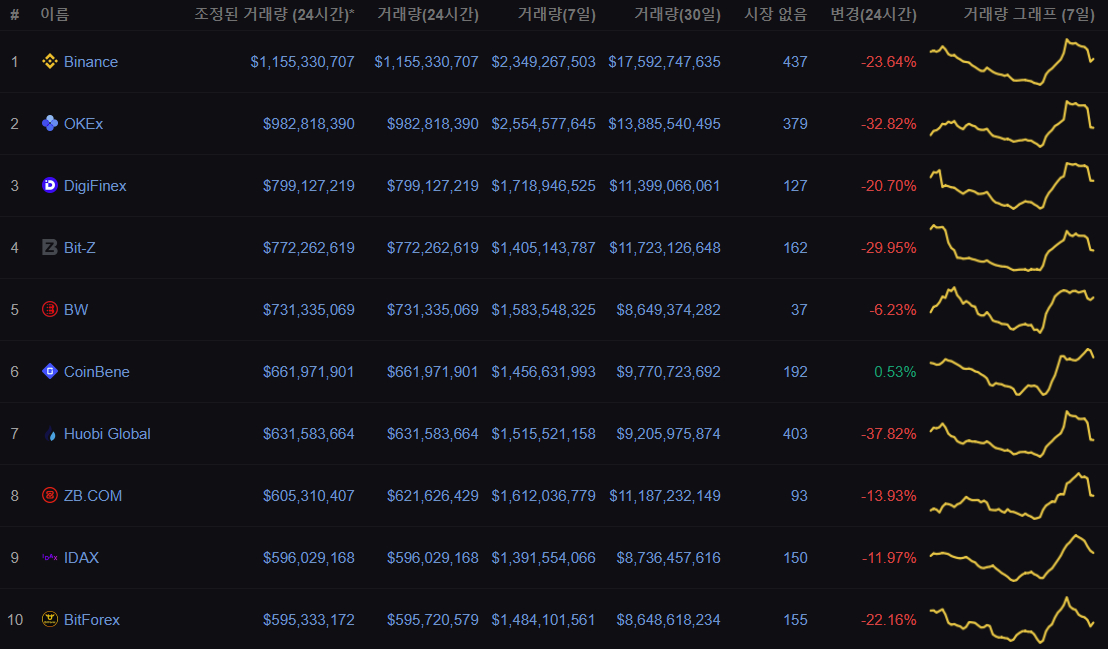
Task: Sort by 거래량(7일) column header
Action: [556, 14]
